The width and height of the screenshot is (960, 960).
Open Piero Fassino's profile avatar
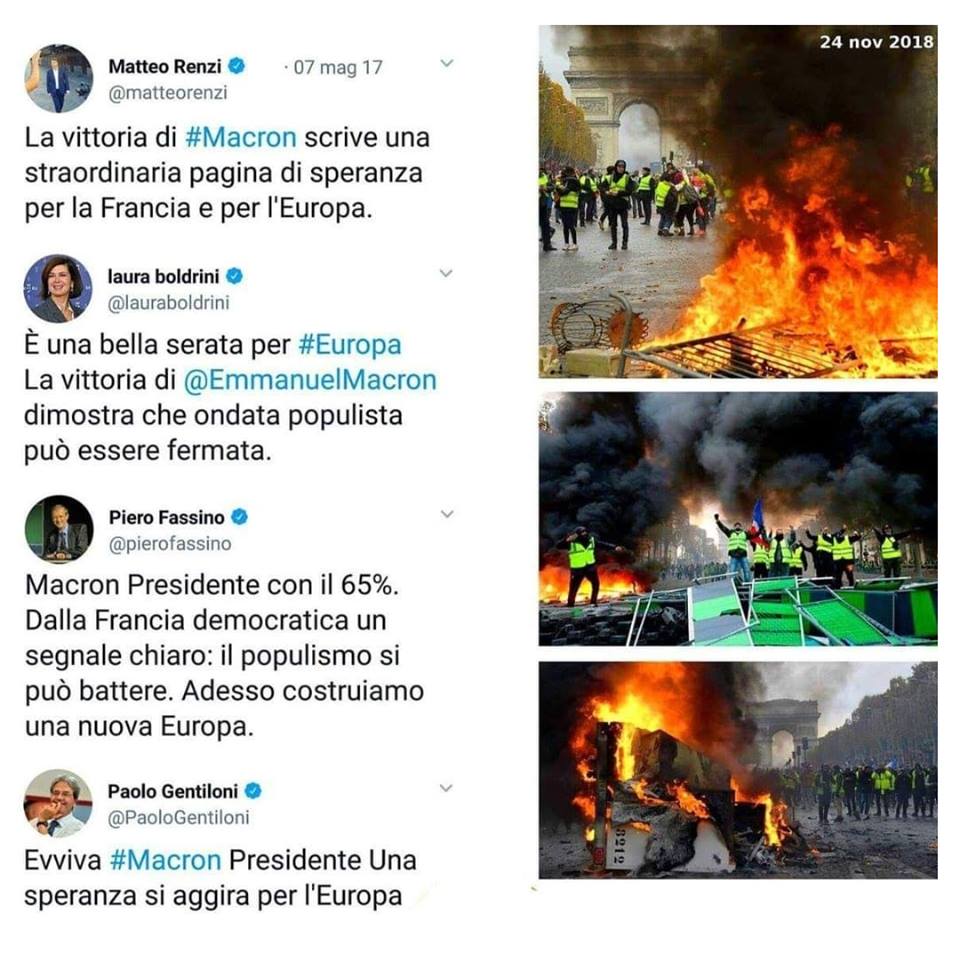point(59,529)
